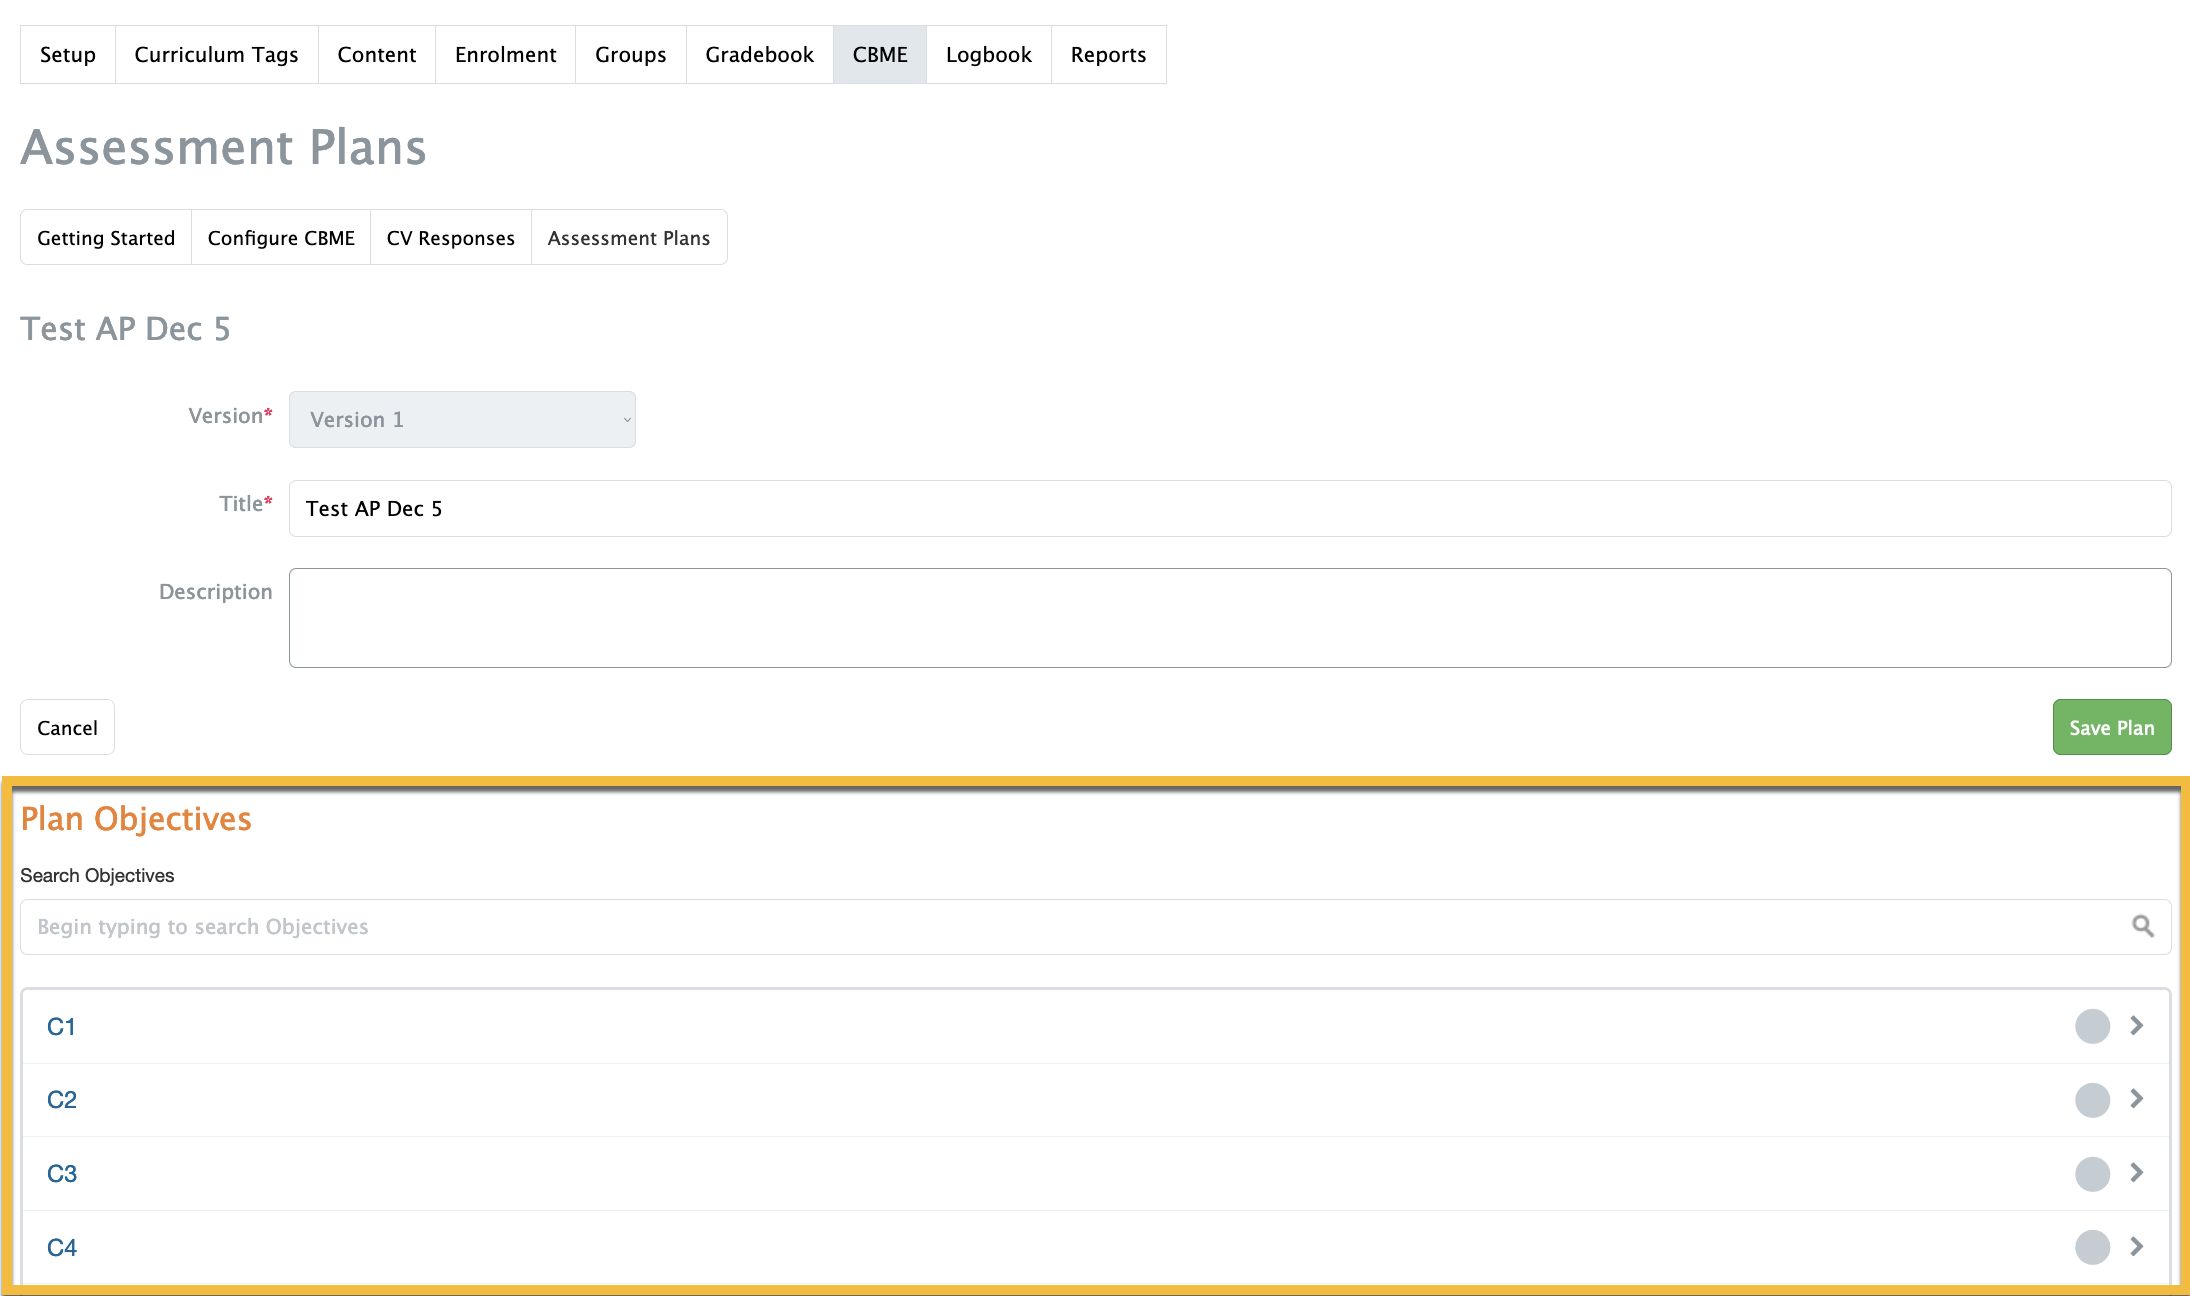Switch to the Gradebook tab
The image size is (2190, 1296).
point(759,55)
